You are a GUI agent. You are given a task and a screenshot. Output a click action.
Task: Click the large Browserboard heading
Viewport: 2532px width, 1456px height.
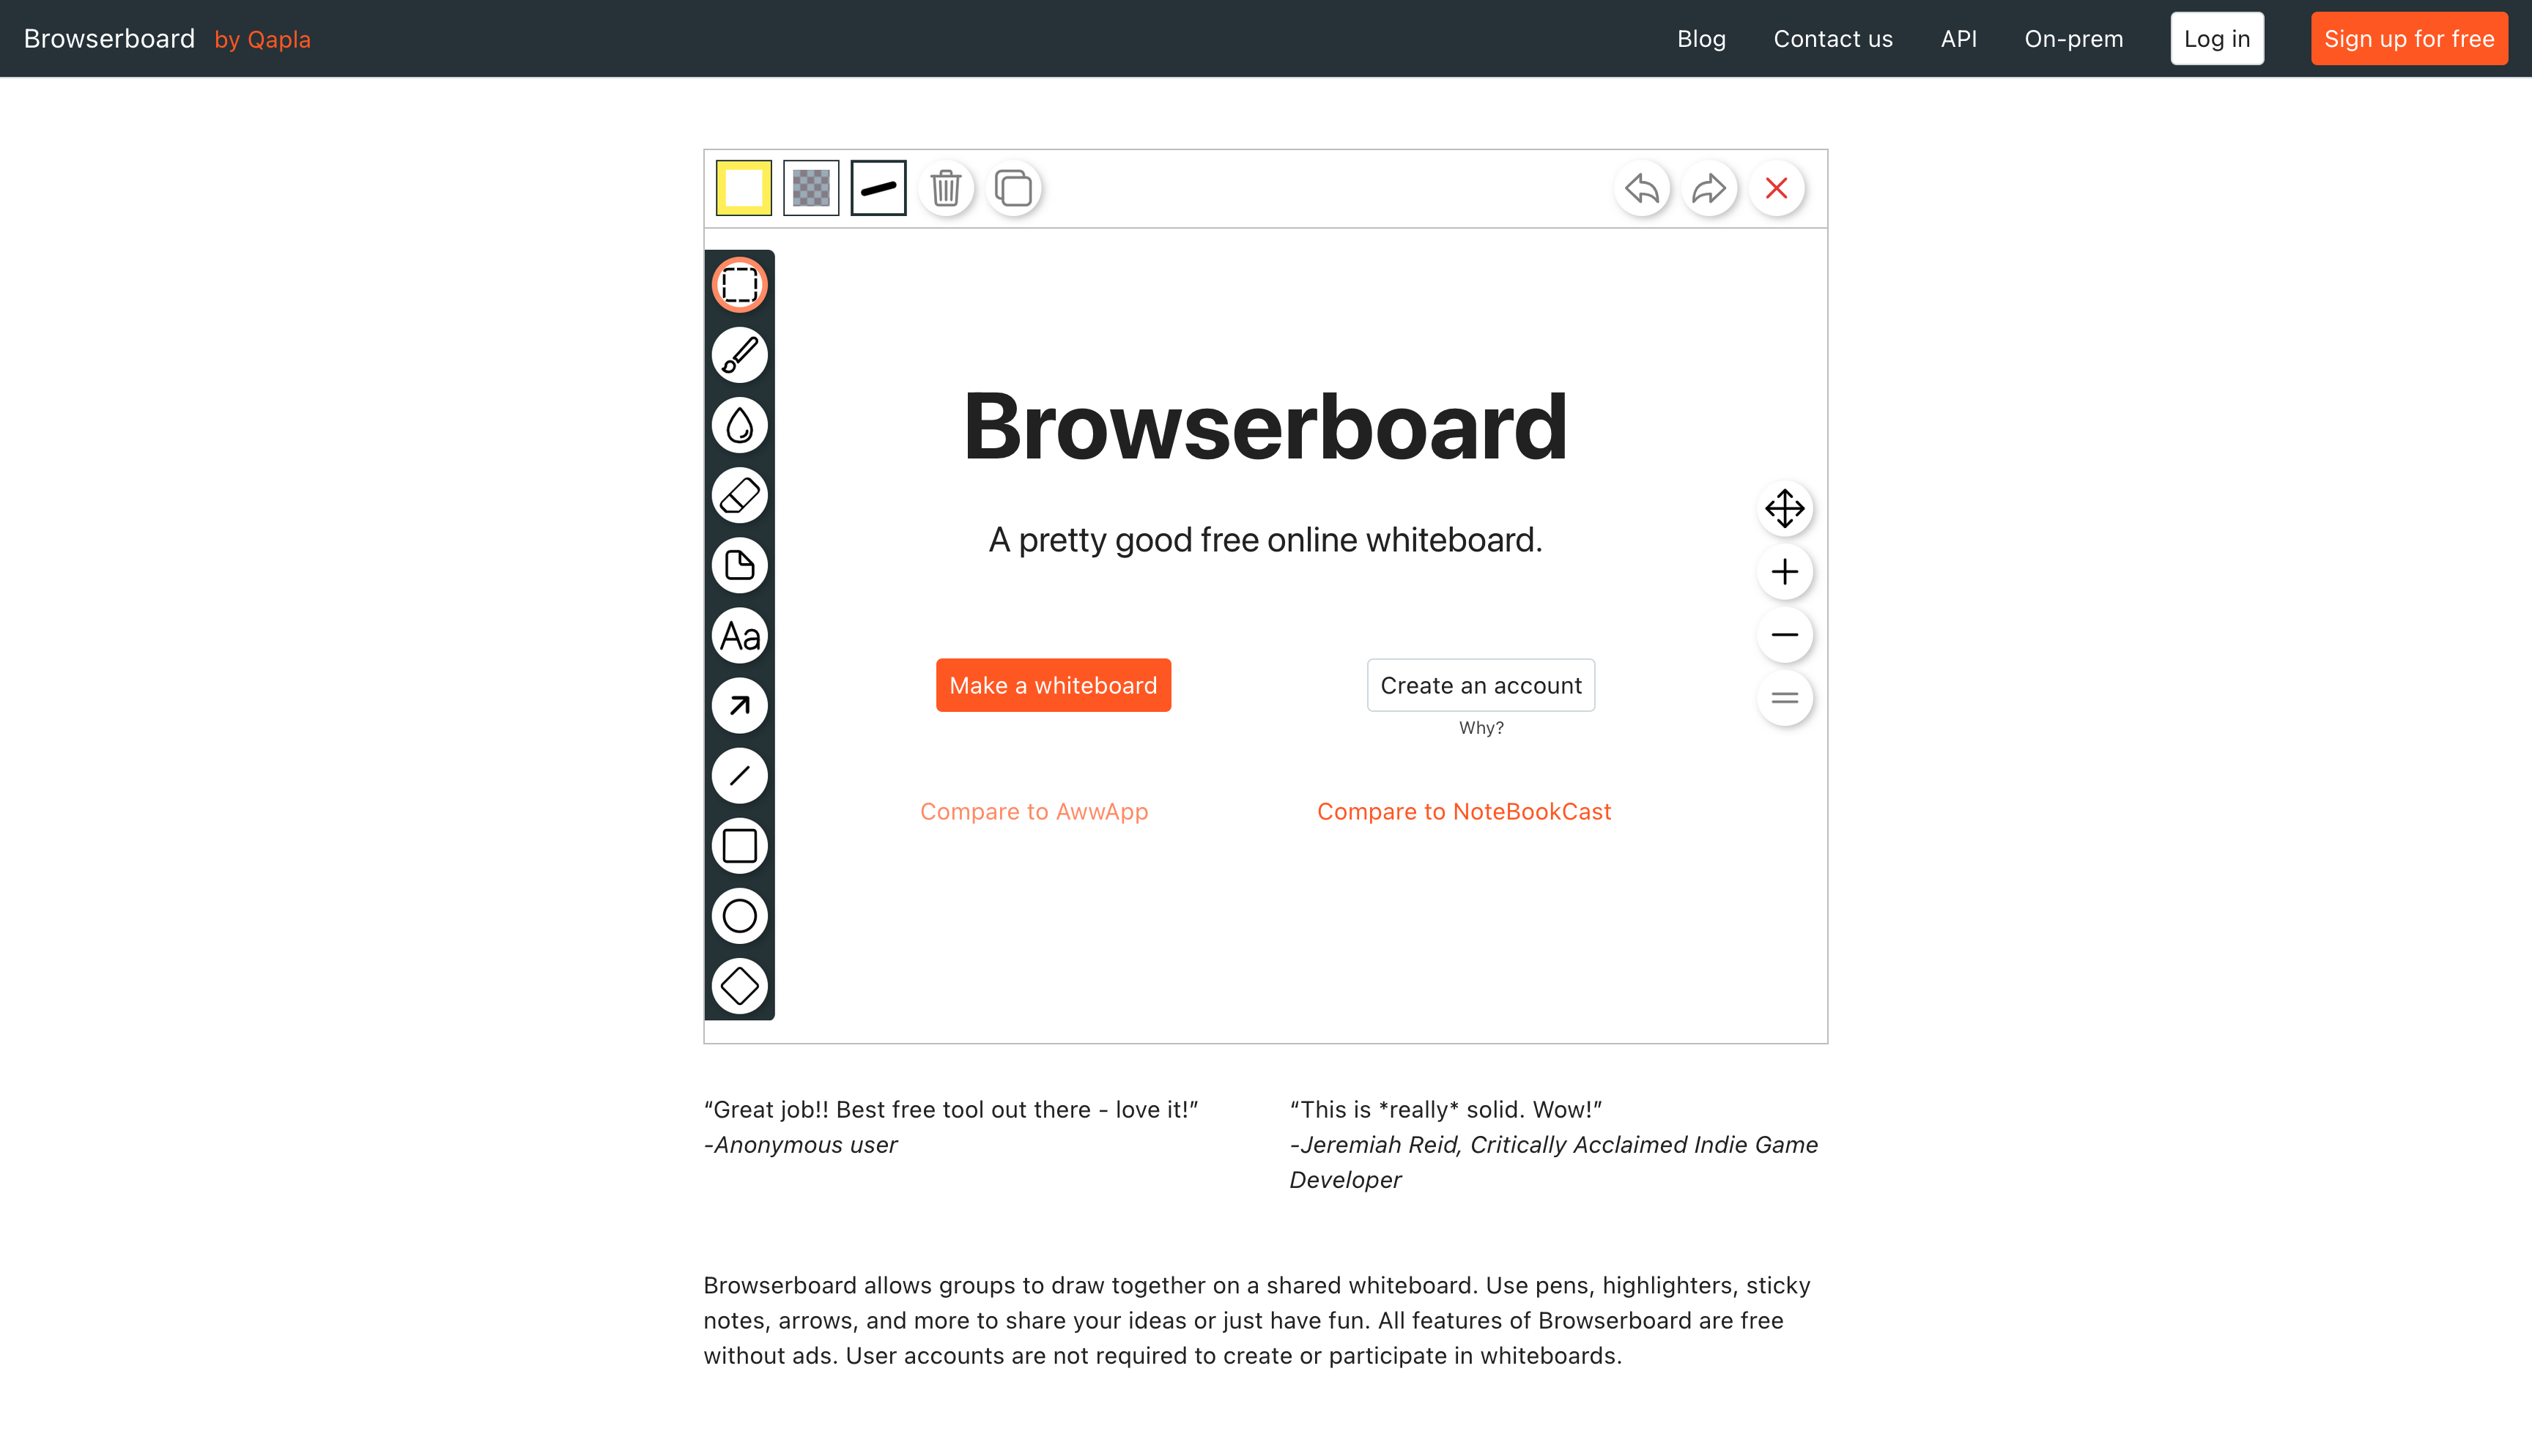(1265, 428)
